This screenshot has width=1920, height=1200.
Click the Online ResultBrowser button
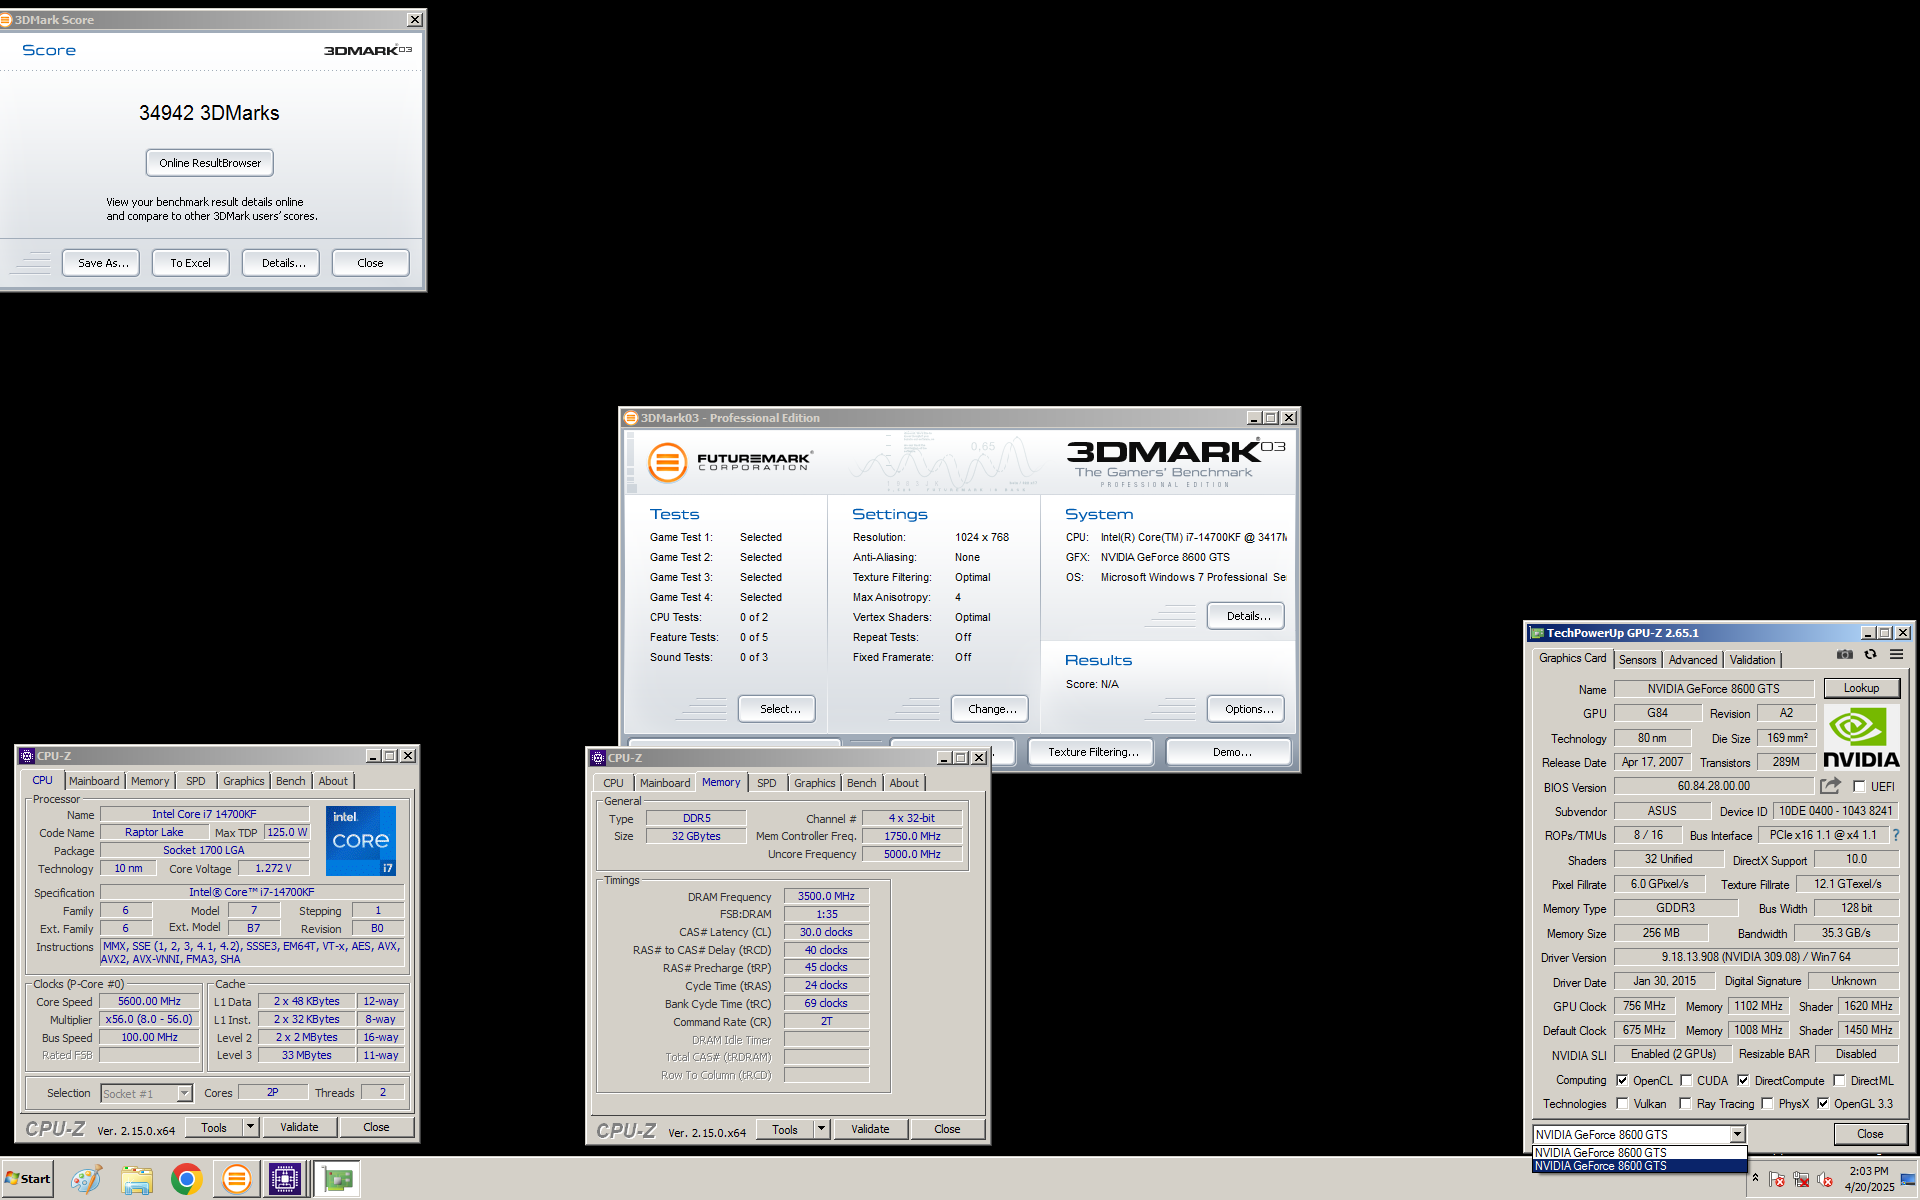210,163
